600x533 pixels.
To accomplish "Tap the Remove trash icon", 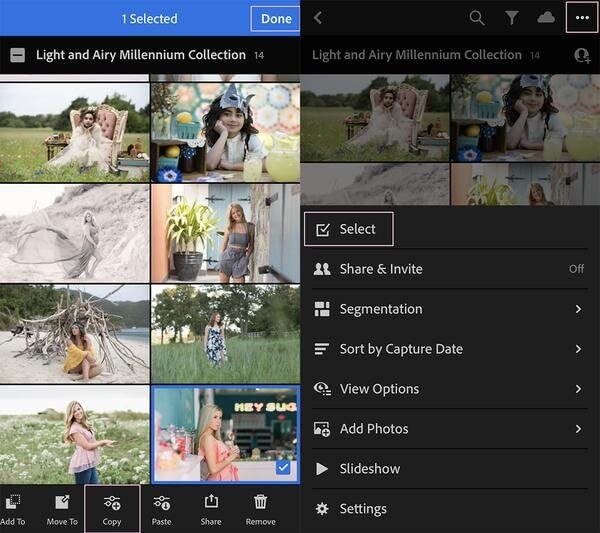I will point(261,502).
